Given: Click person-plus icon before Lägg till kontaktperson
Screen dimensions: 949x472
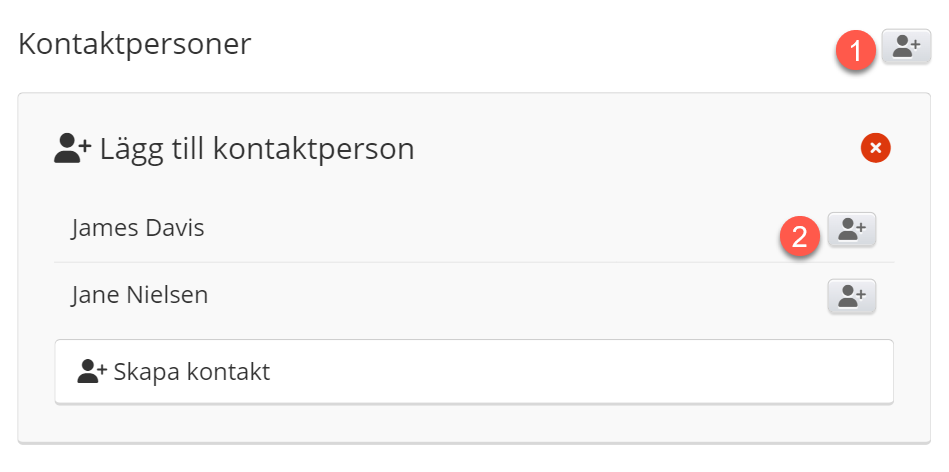Looking at the screenshot, I should click(73, 149).
